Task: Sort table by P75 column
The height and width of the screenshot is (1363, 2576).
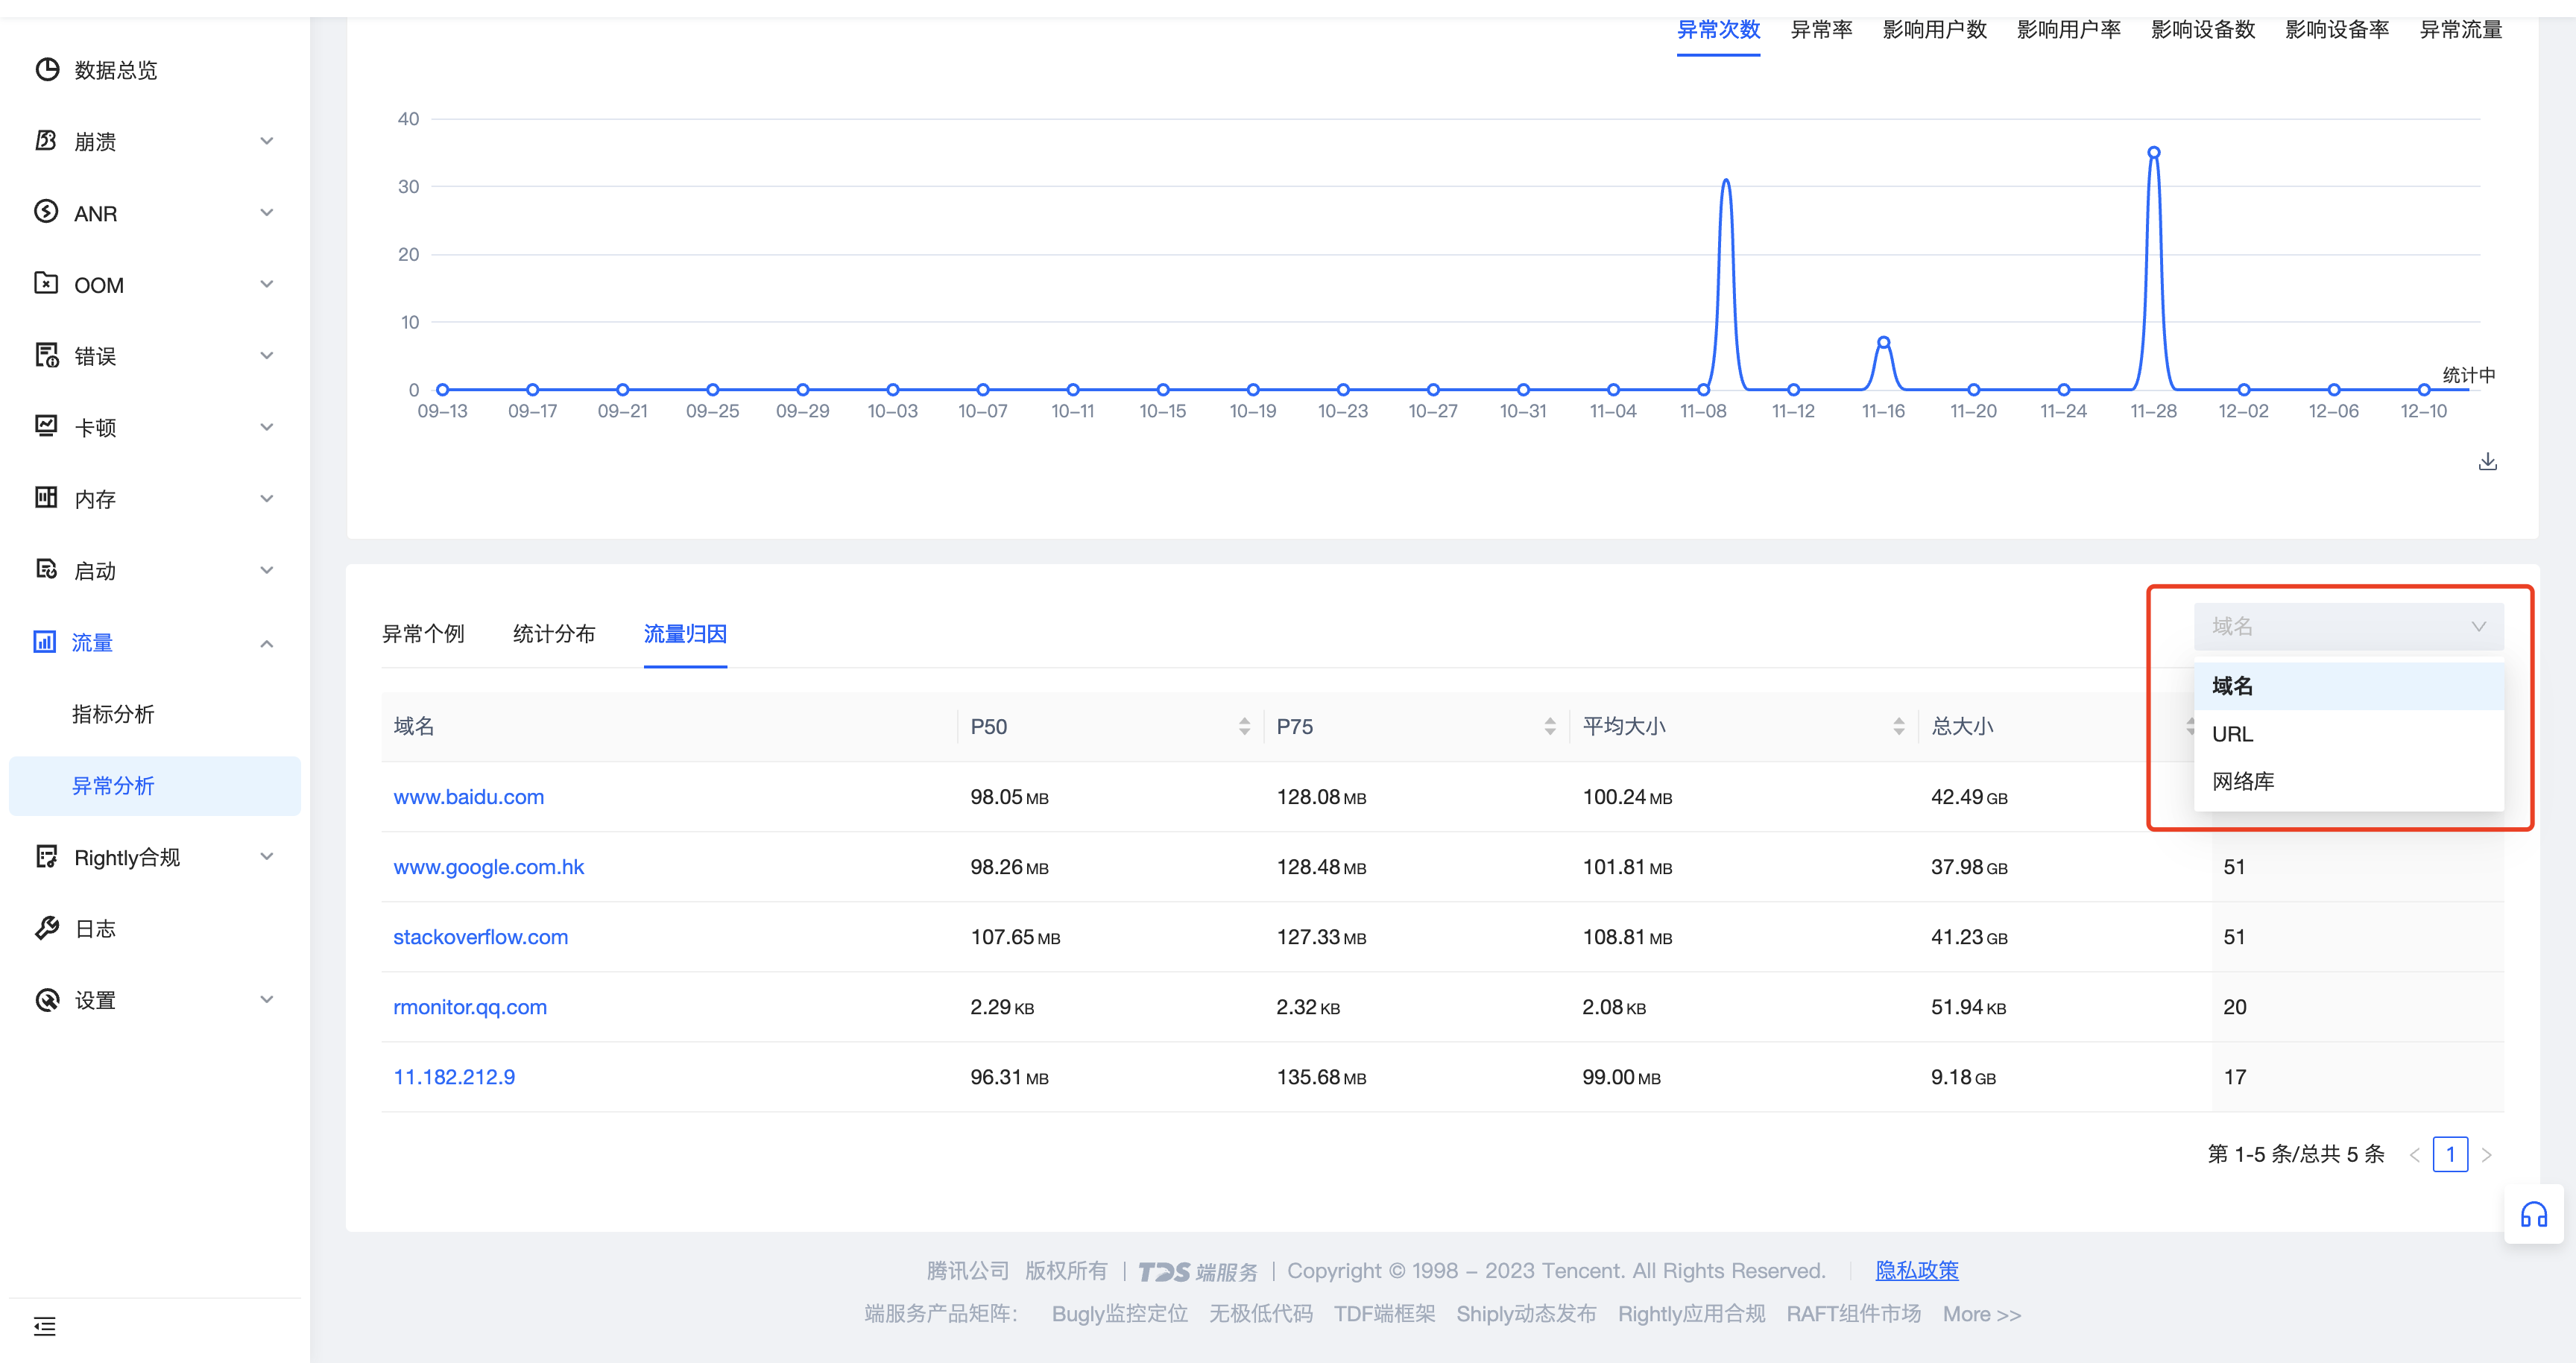Action: [1549, 726]
